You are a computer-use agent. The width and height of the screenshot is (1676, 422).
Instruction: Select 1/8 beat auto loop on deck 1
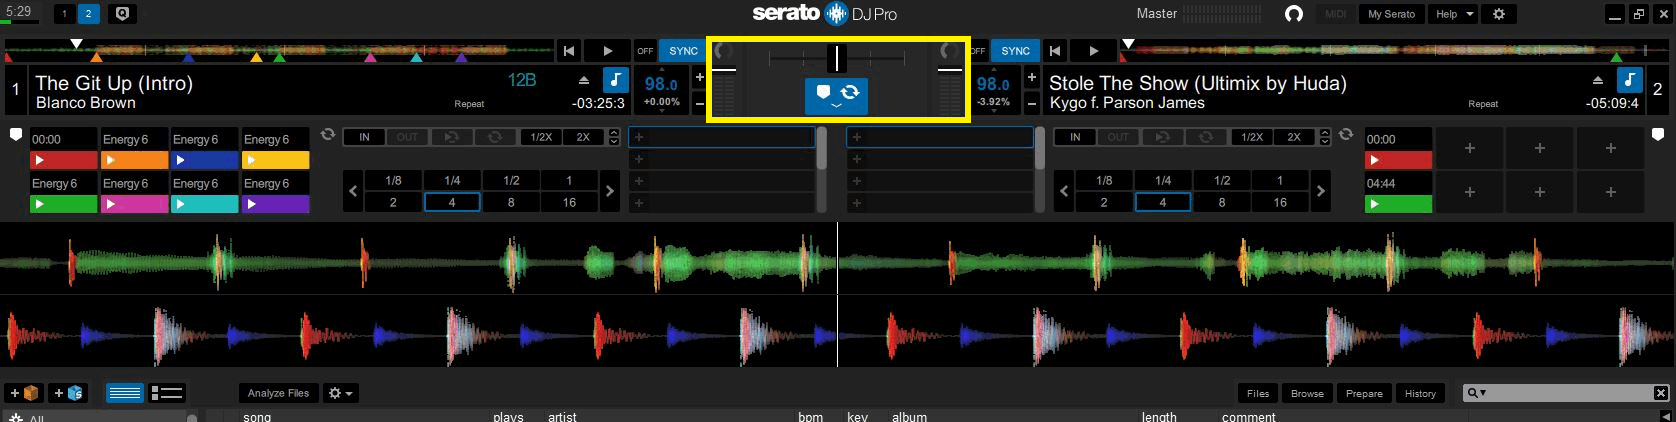click(x=393, y=181)
